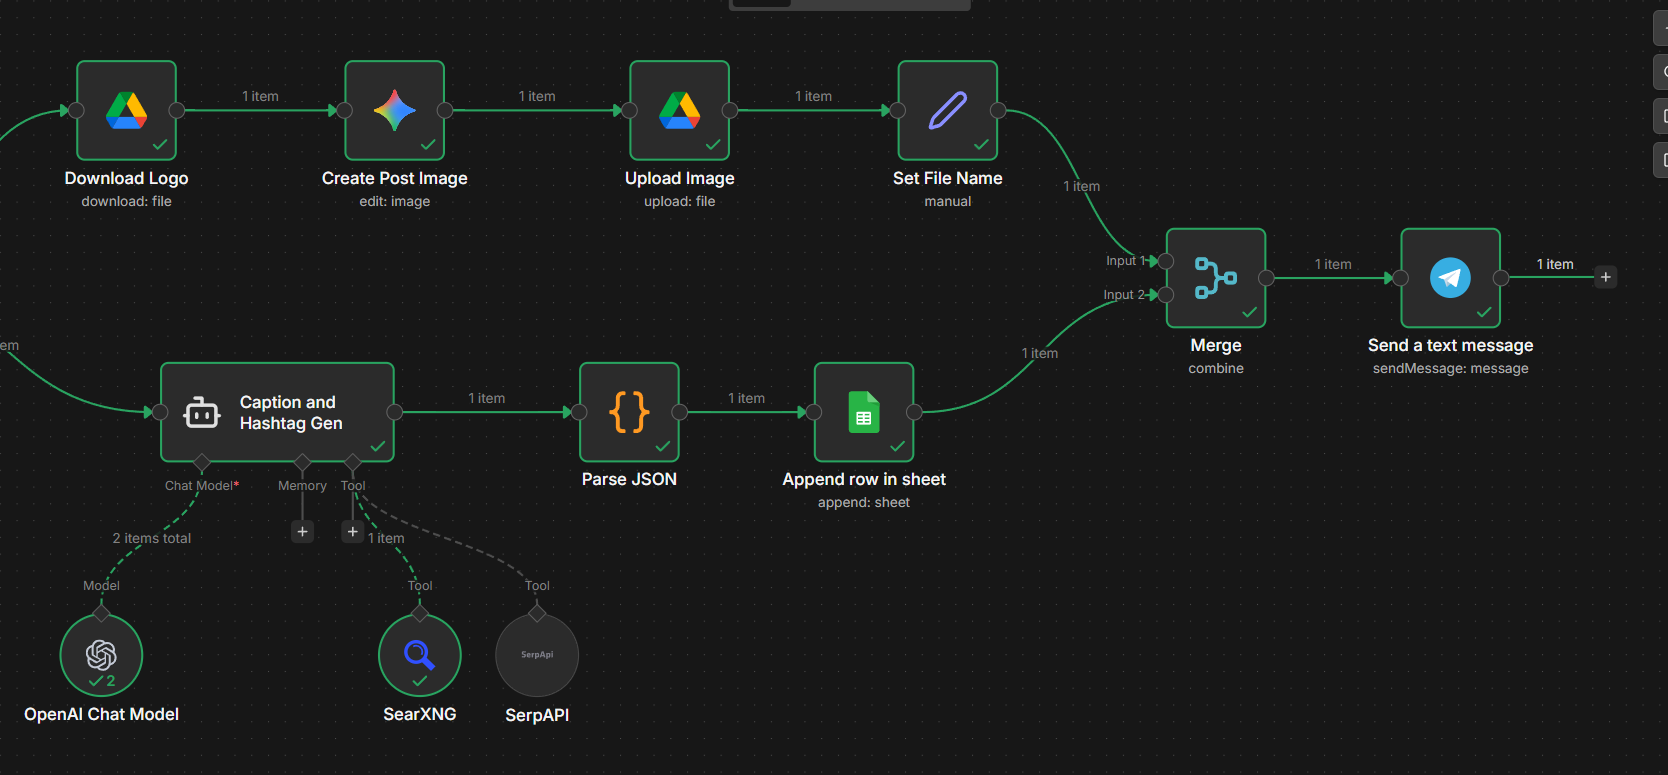
Task: Open the Set File Name pencil node
Action: tap(947, 111)
